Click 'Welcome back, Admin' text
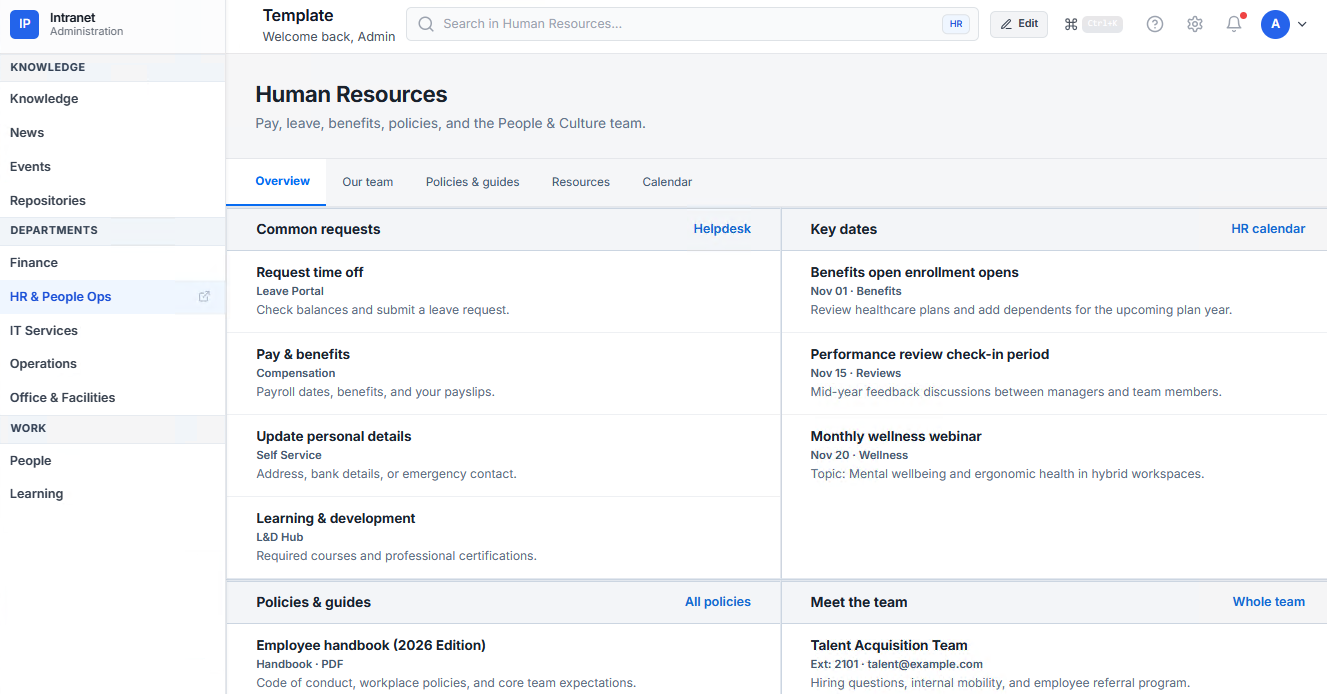 329,37
